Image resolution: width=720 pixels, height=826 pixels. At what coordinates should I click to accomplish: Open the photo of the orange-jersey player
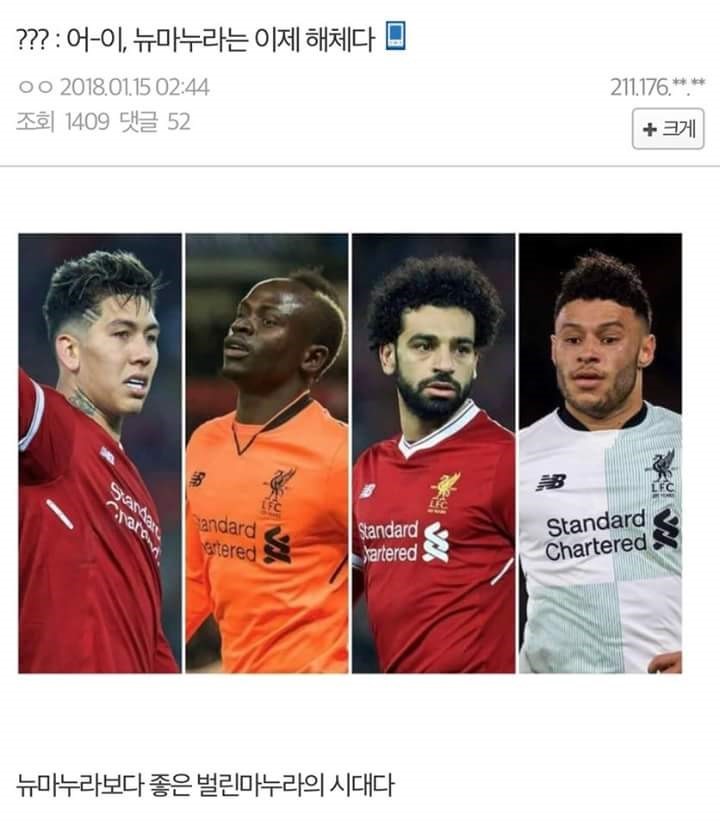267,453
